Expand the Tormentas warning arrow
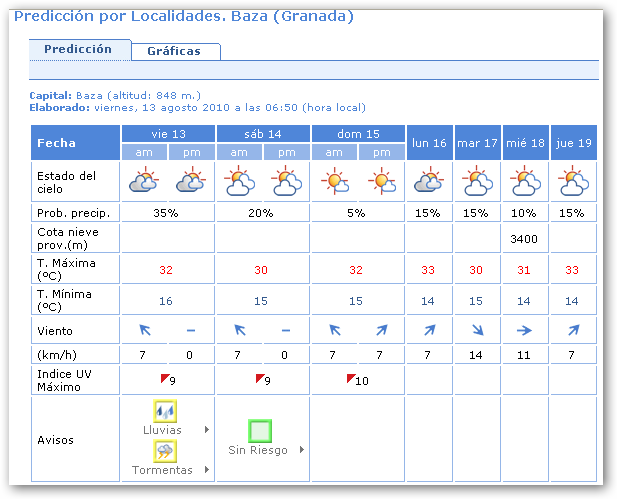 207,470
